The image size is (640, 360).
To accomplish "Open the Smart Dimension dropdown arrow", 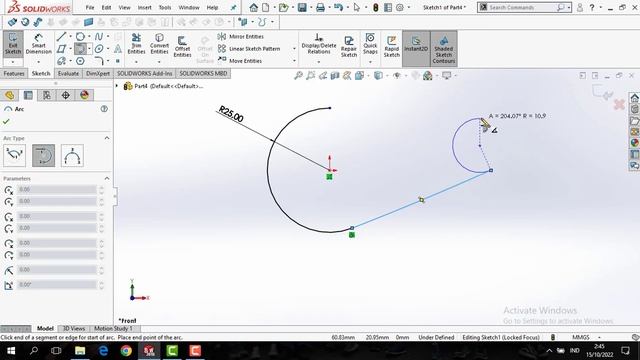I will pos(38,62).
